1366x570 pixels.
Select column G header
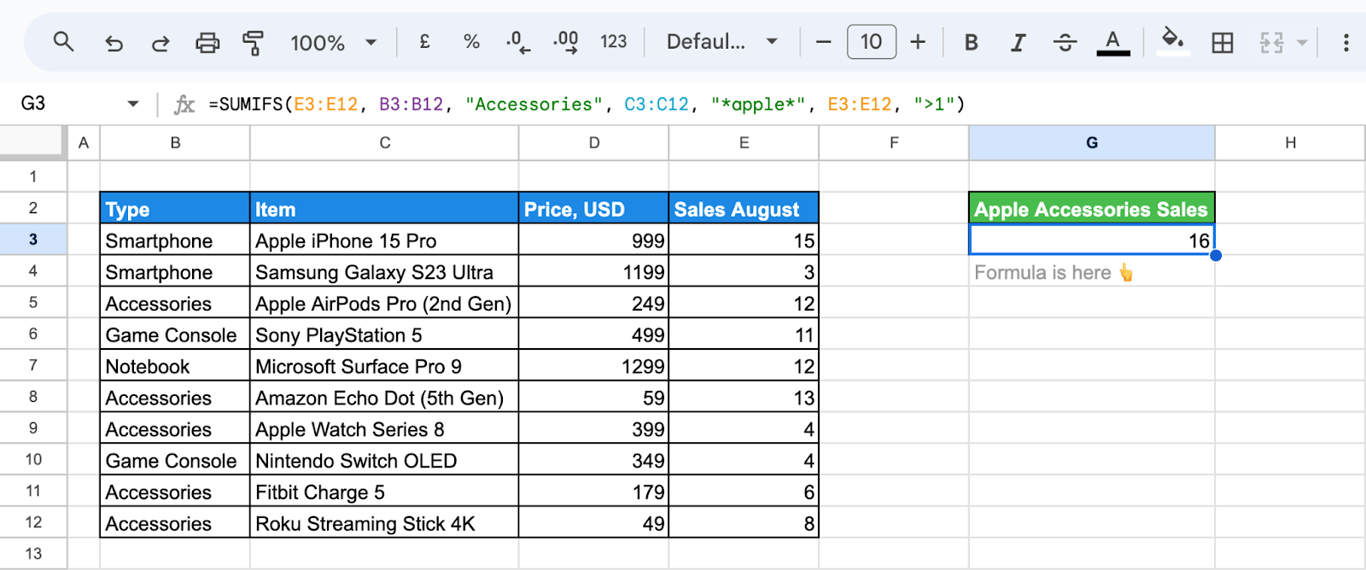pyautogui.click(x=1092, y=143)
